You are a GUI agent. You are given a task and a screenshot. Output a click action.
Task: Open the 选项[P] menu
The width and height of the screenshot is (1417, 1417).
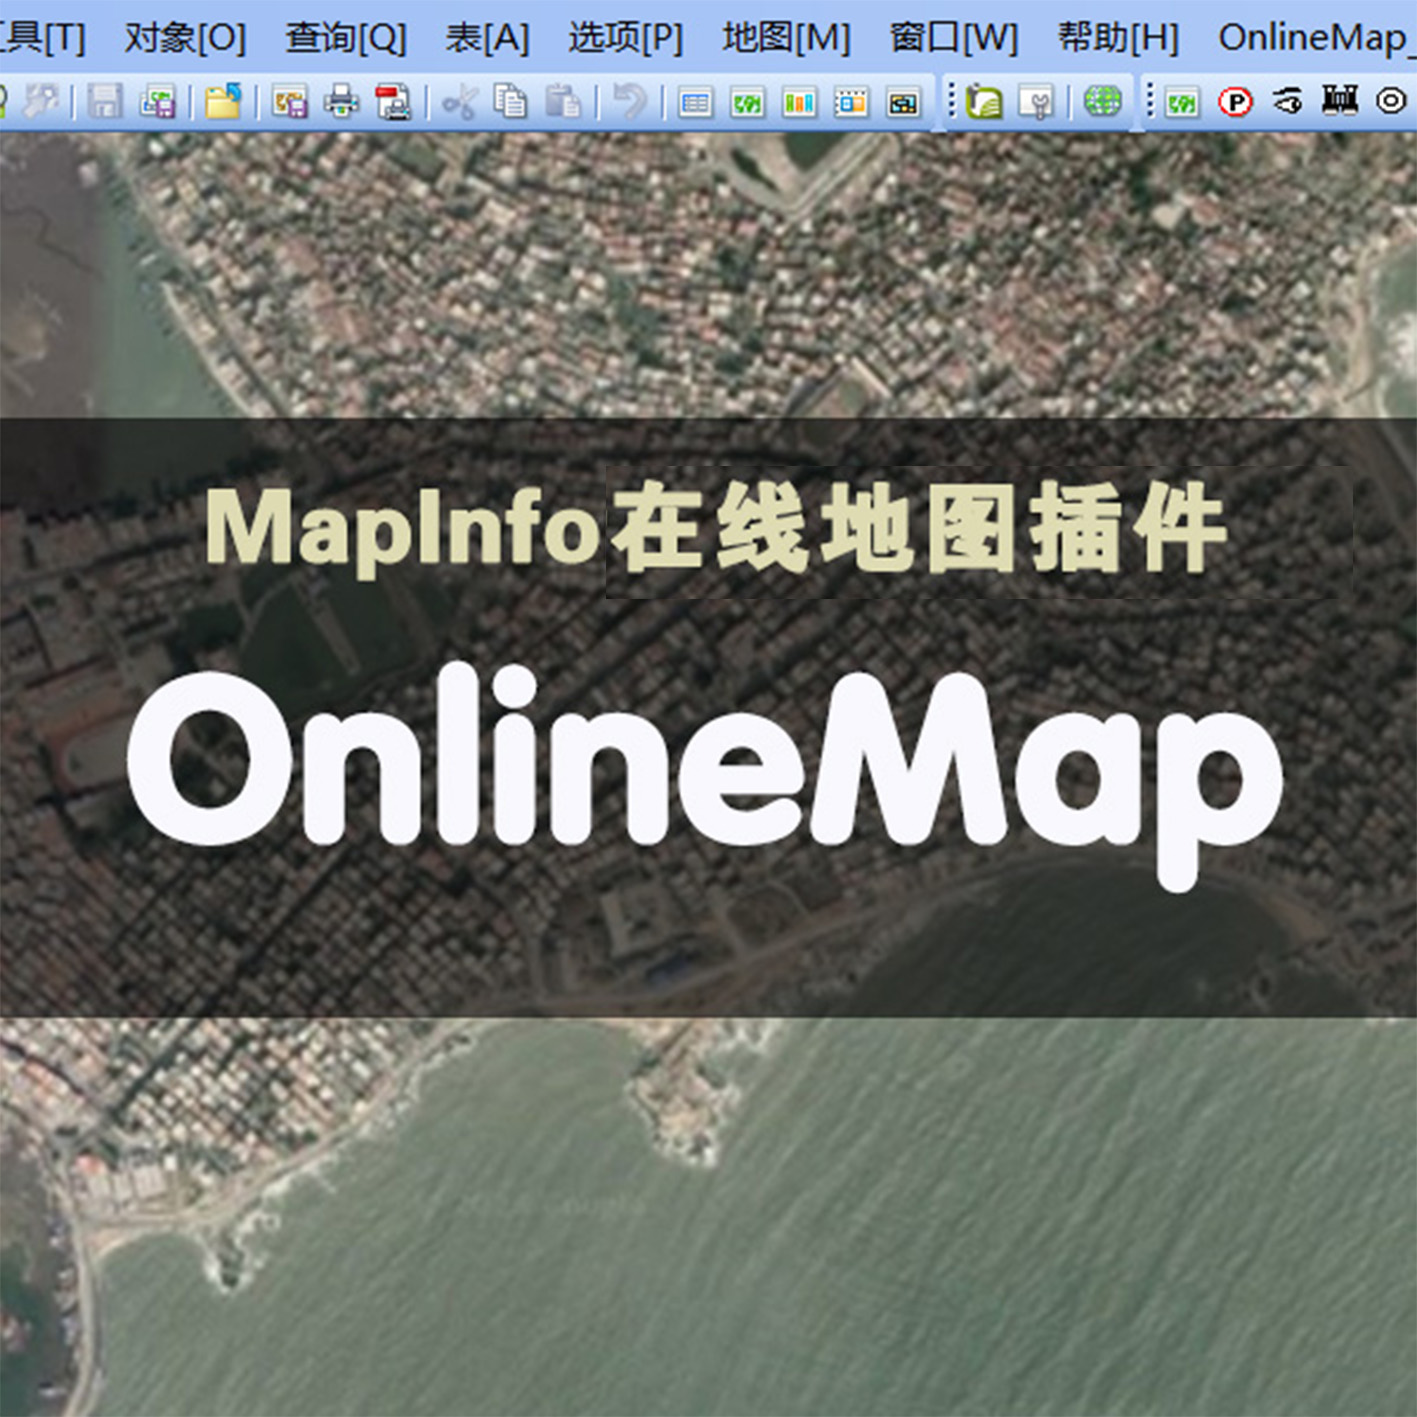tap(625, 39)
